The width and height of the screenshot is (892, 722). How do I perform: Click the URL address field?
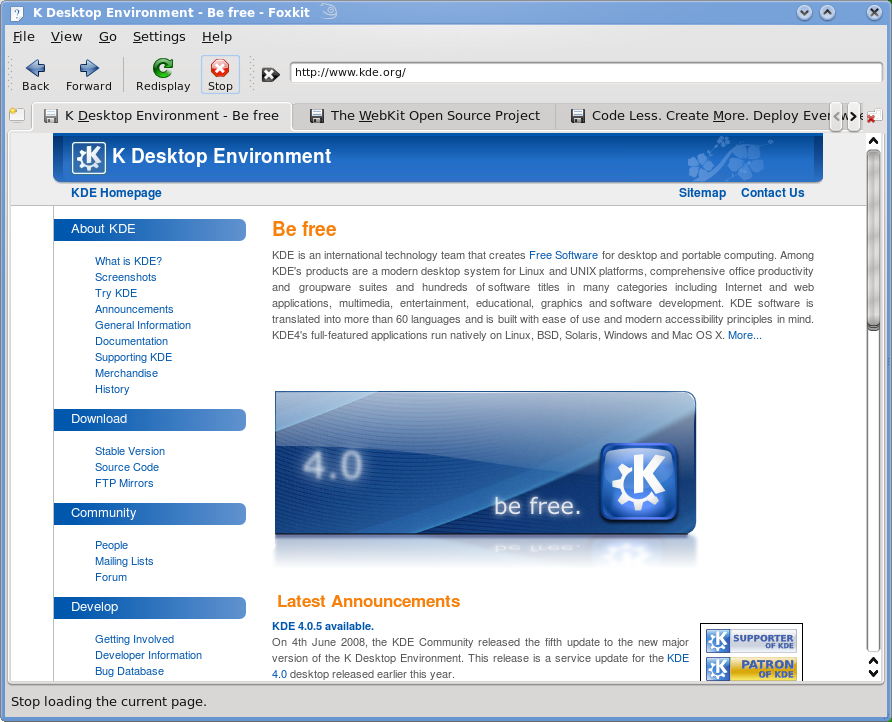[586, 73]
